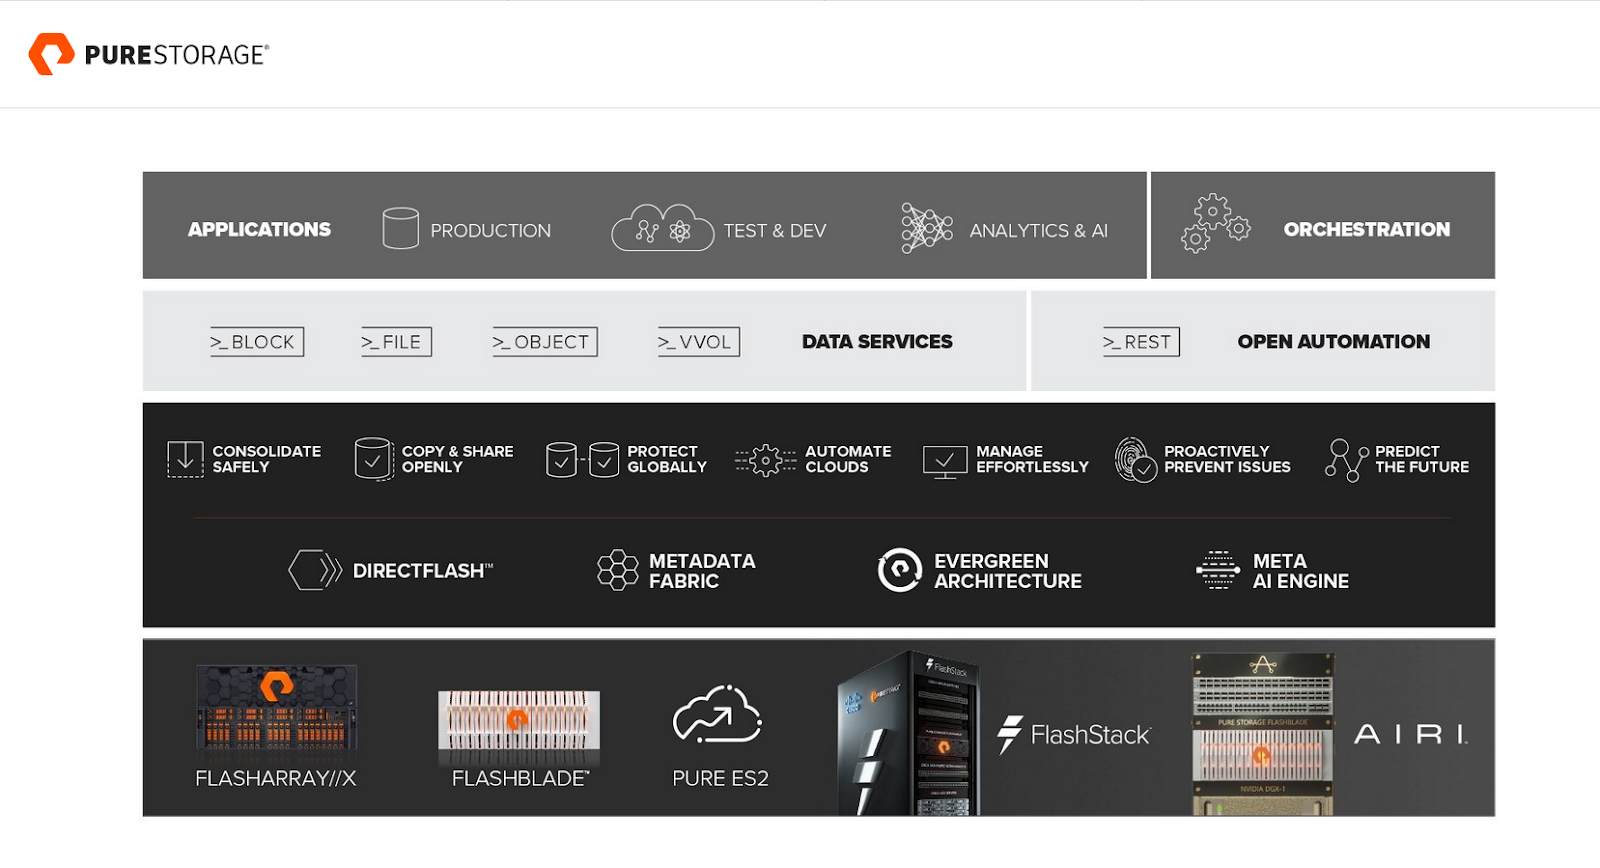Click the DIRECTFLASH label
This screenshot has width=1600, height=868.
[422, 571]
